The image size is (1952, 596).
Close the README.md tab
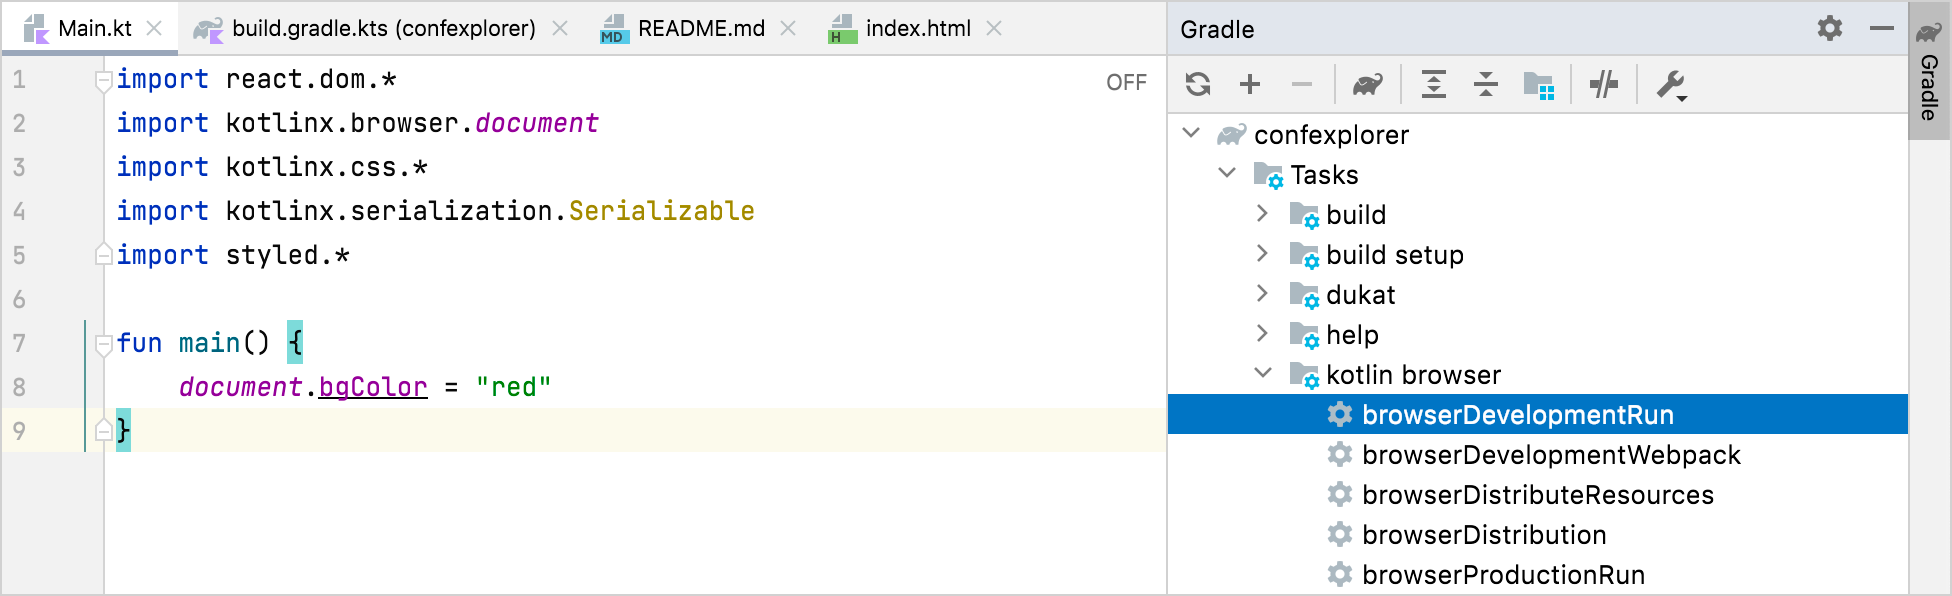pos(789,28)
